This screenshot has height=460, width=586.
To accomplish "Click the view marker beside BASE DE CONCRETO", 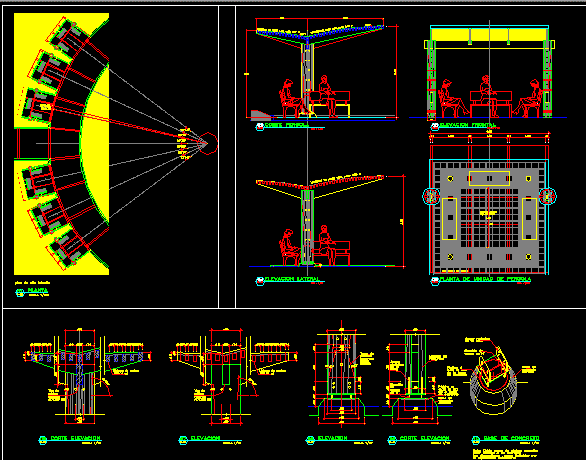I will pos(475,441).
